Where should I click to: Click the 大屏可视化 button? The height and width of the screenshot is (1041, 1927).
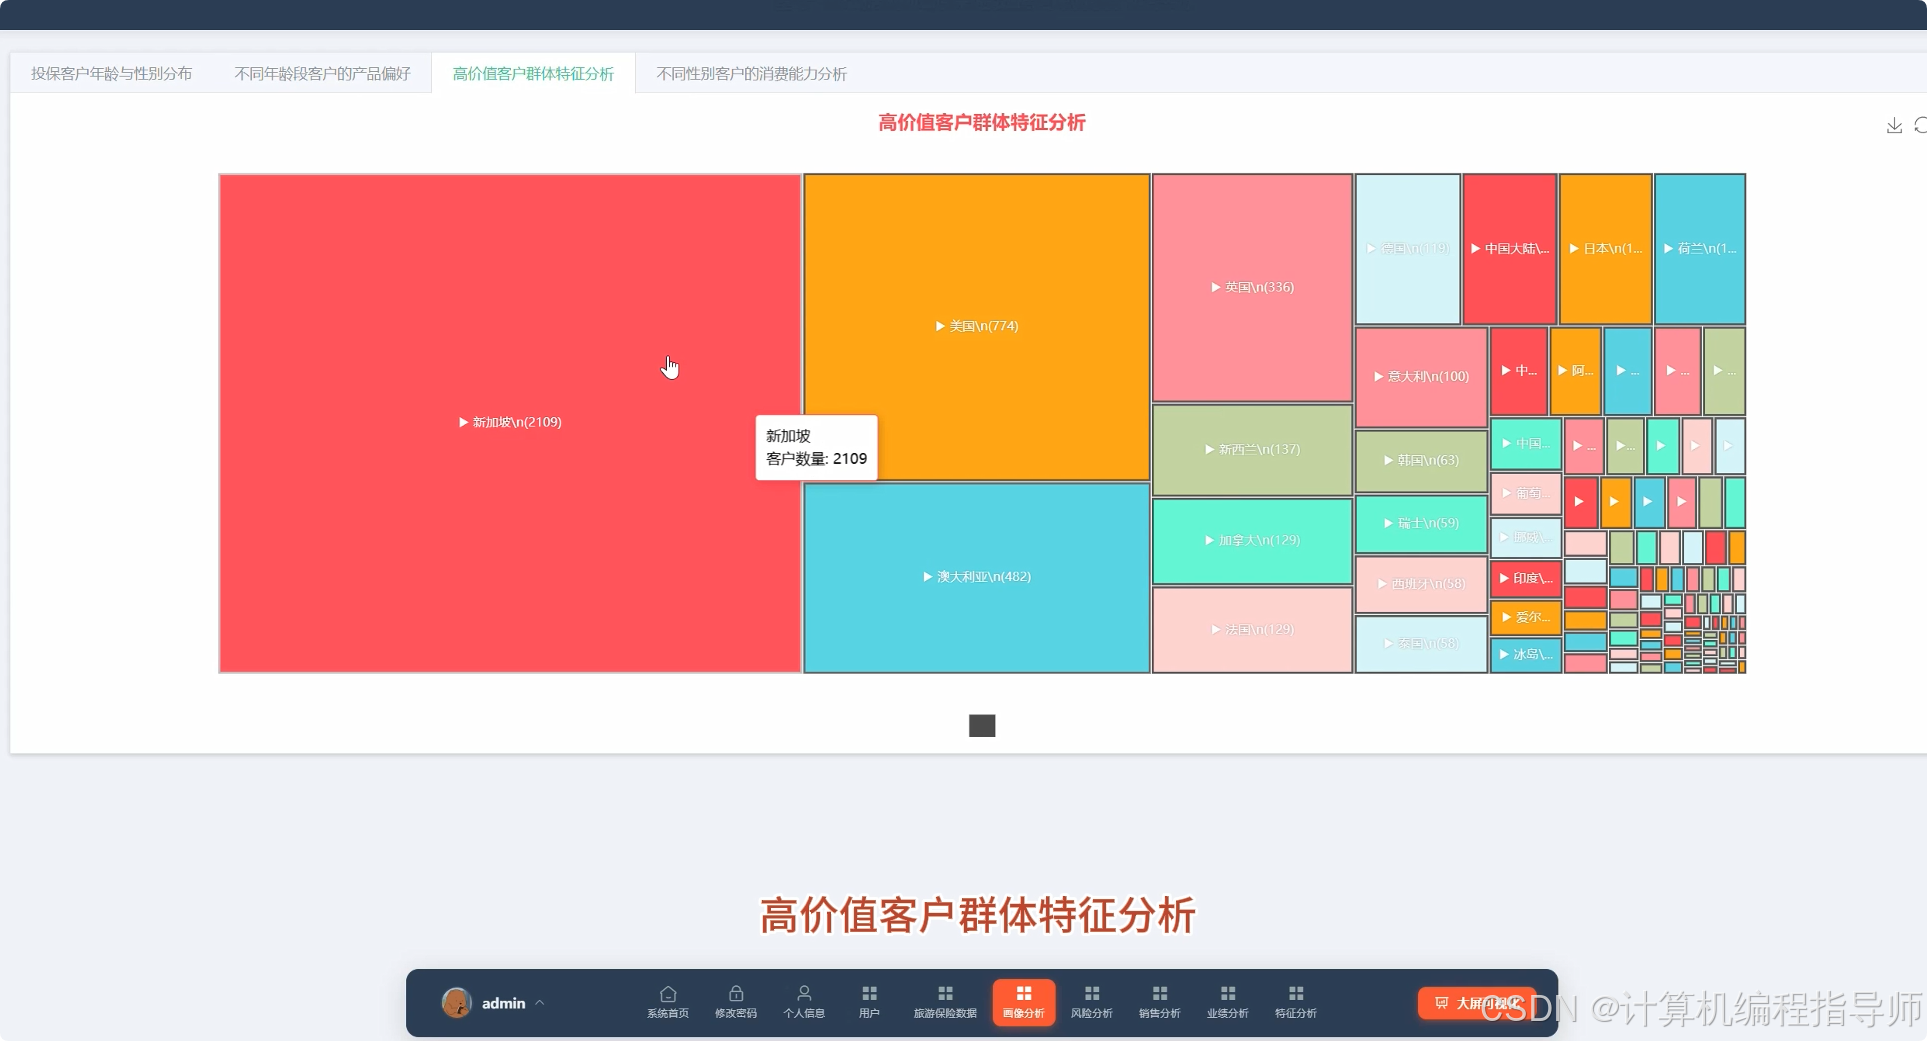pyautogui.click(x=1475, y=1003)
